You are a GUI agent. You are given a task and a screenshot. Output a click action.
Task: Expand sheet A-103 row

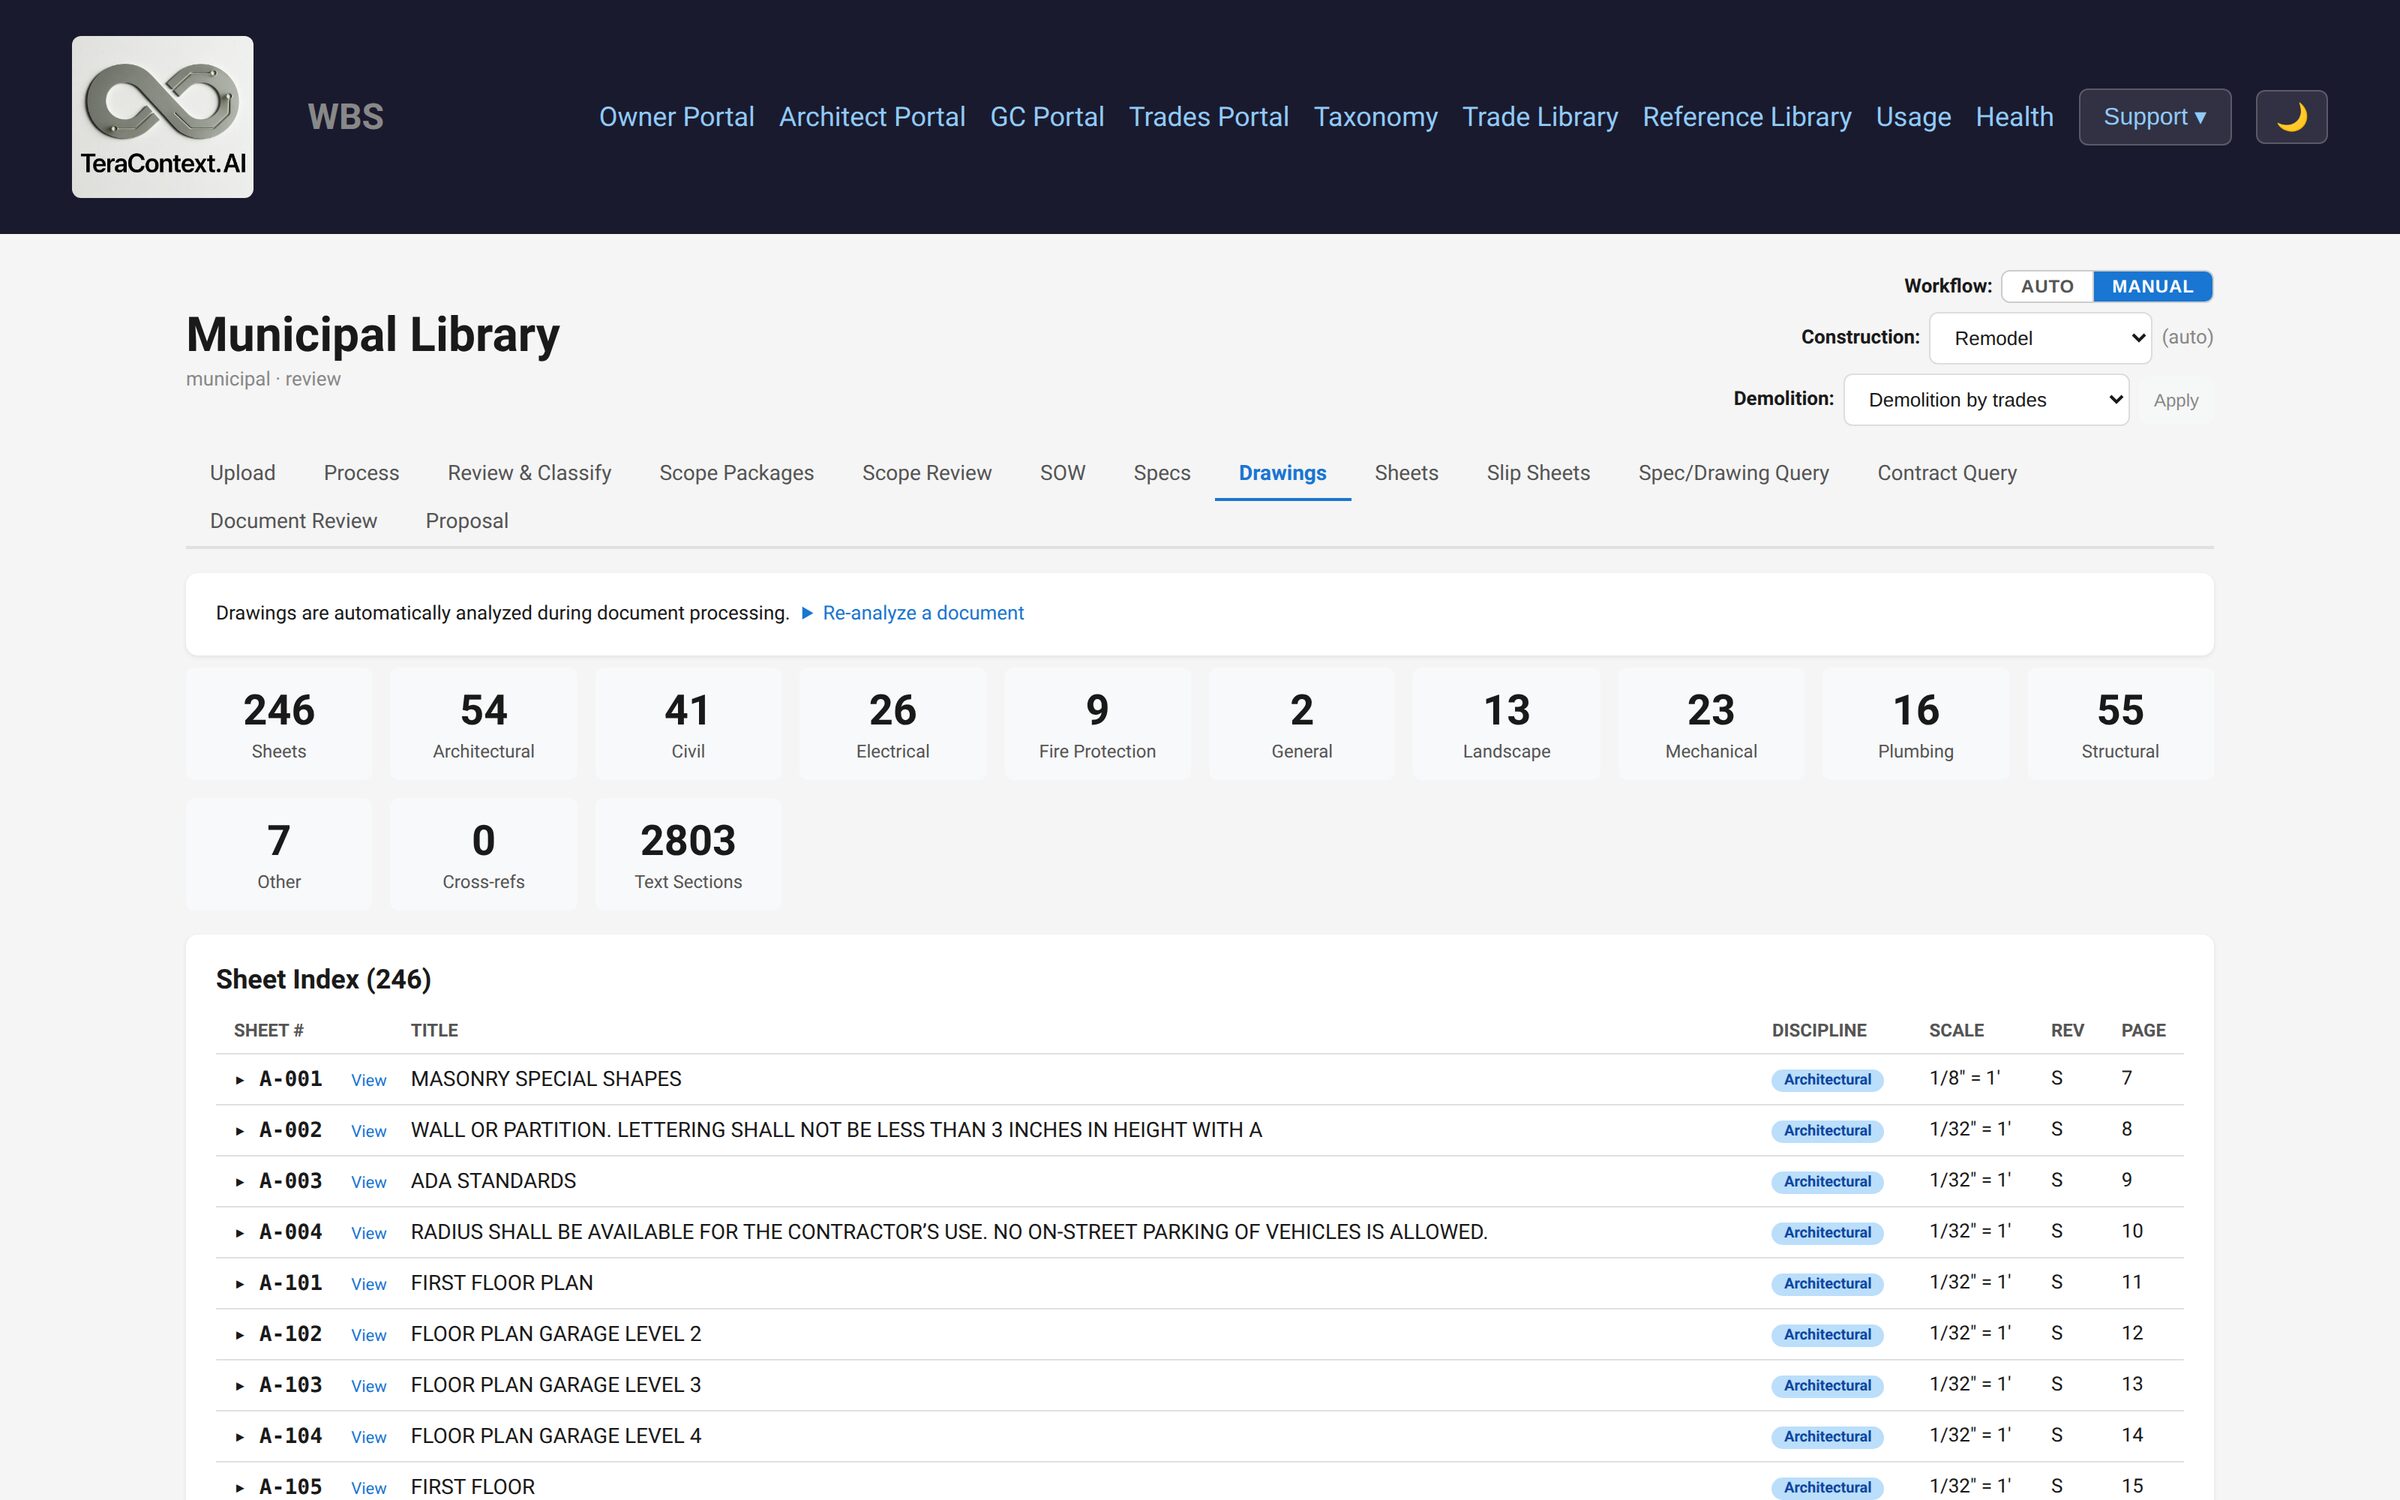point(240,1385)
